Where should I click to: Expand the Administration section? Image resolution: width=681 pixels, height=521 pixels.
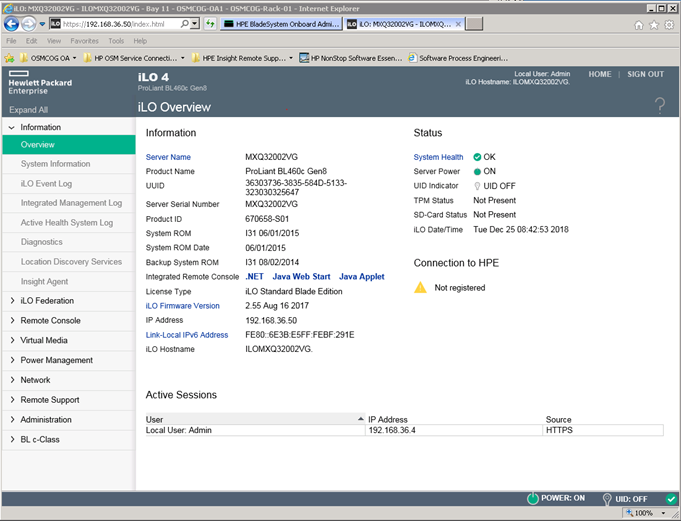pos(12,419)
